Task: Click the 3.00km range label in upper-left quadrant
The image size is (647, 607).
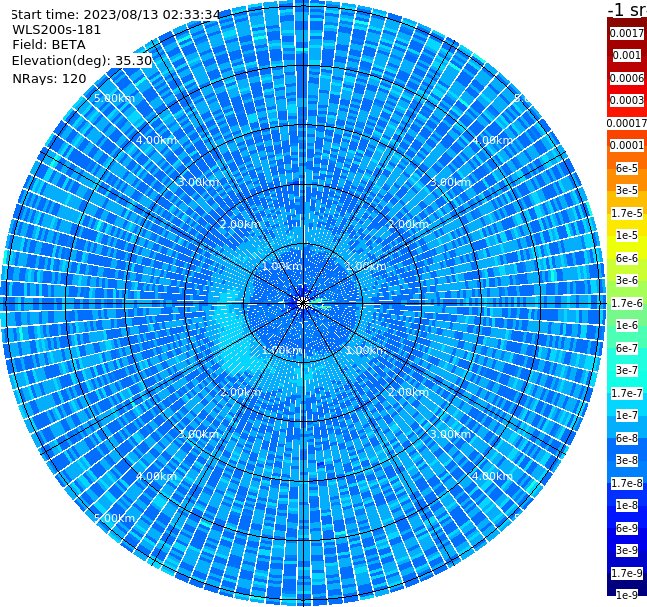Action: (198, 182)
